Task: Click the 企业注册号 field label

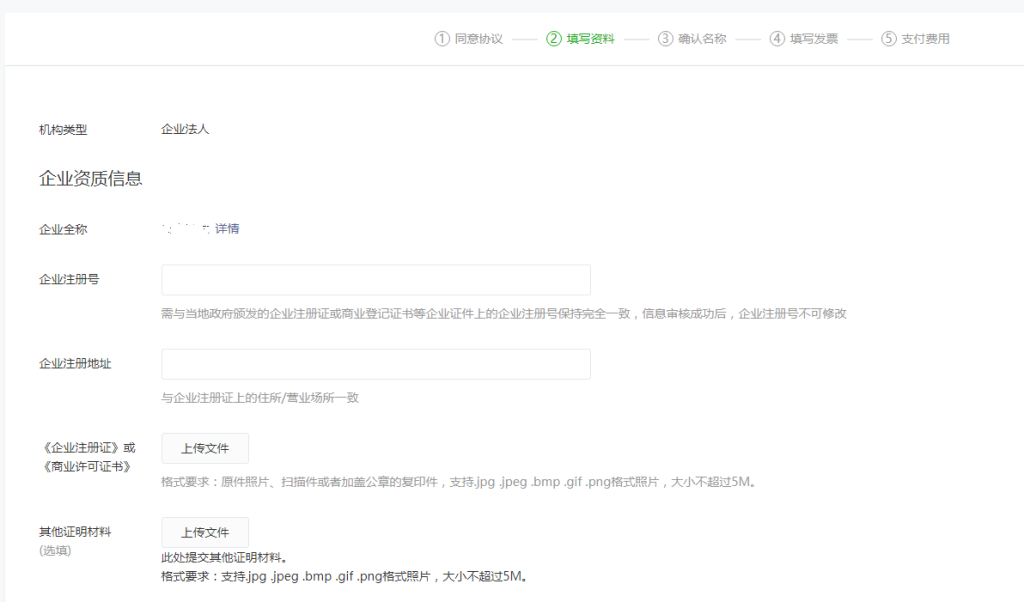Action: point(69,280)
